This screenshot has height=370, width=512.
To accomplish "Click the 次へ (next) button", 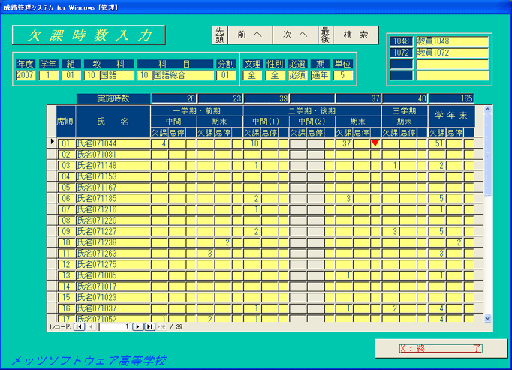I will pyautogui.click(x=295, y=35).
